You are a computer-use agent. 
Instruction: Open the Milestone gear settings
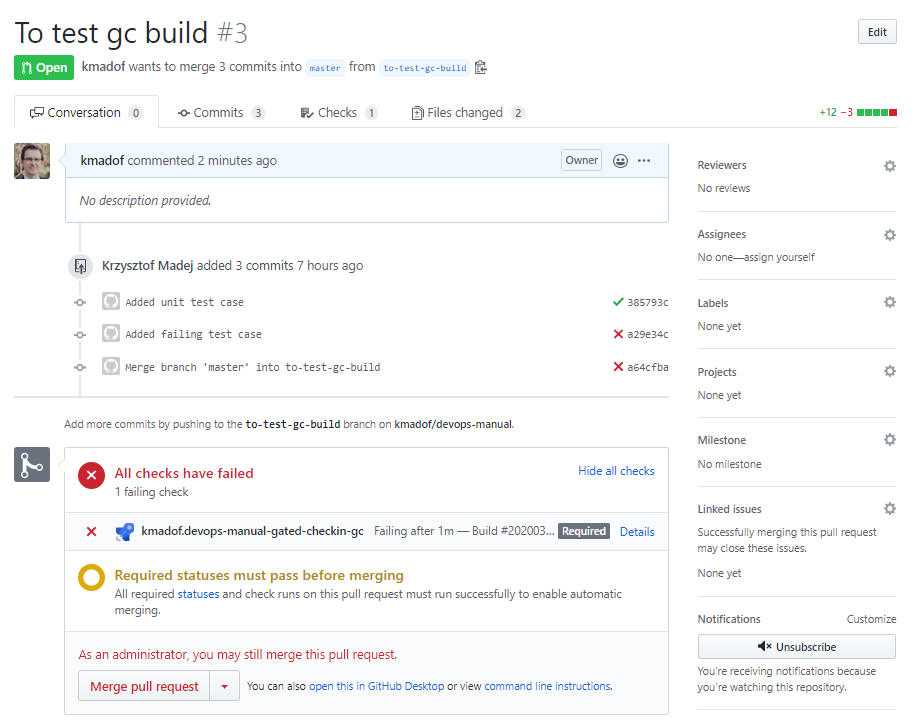coord(890,440)
